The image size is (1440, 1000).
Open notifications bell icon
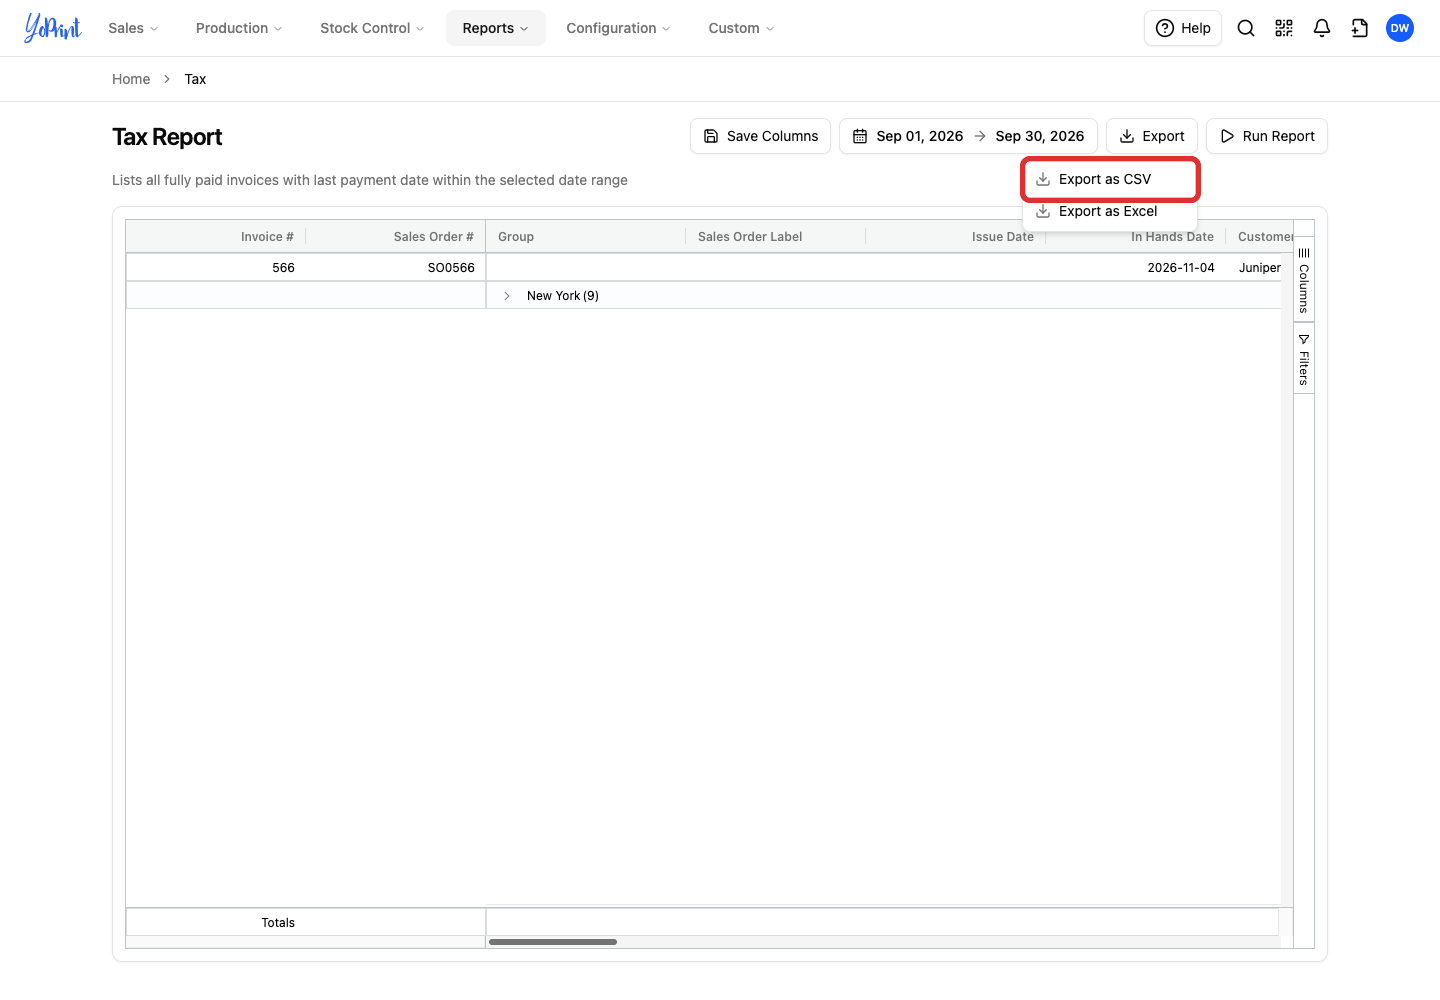[x=1322, y=28]
